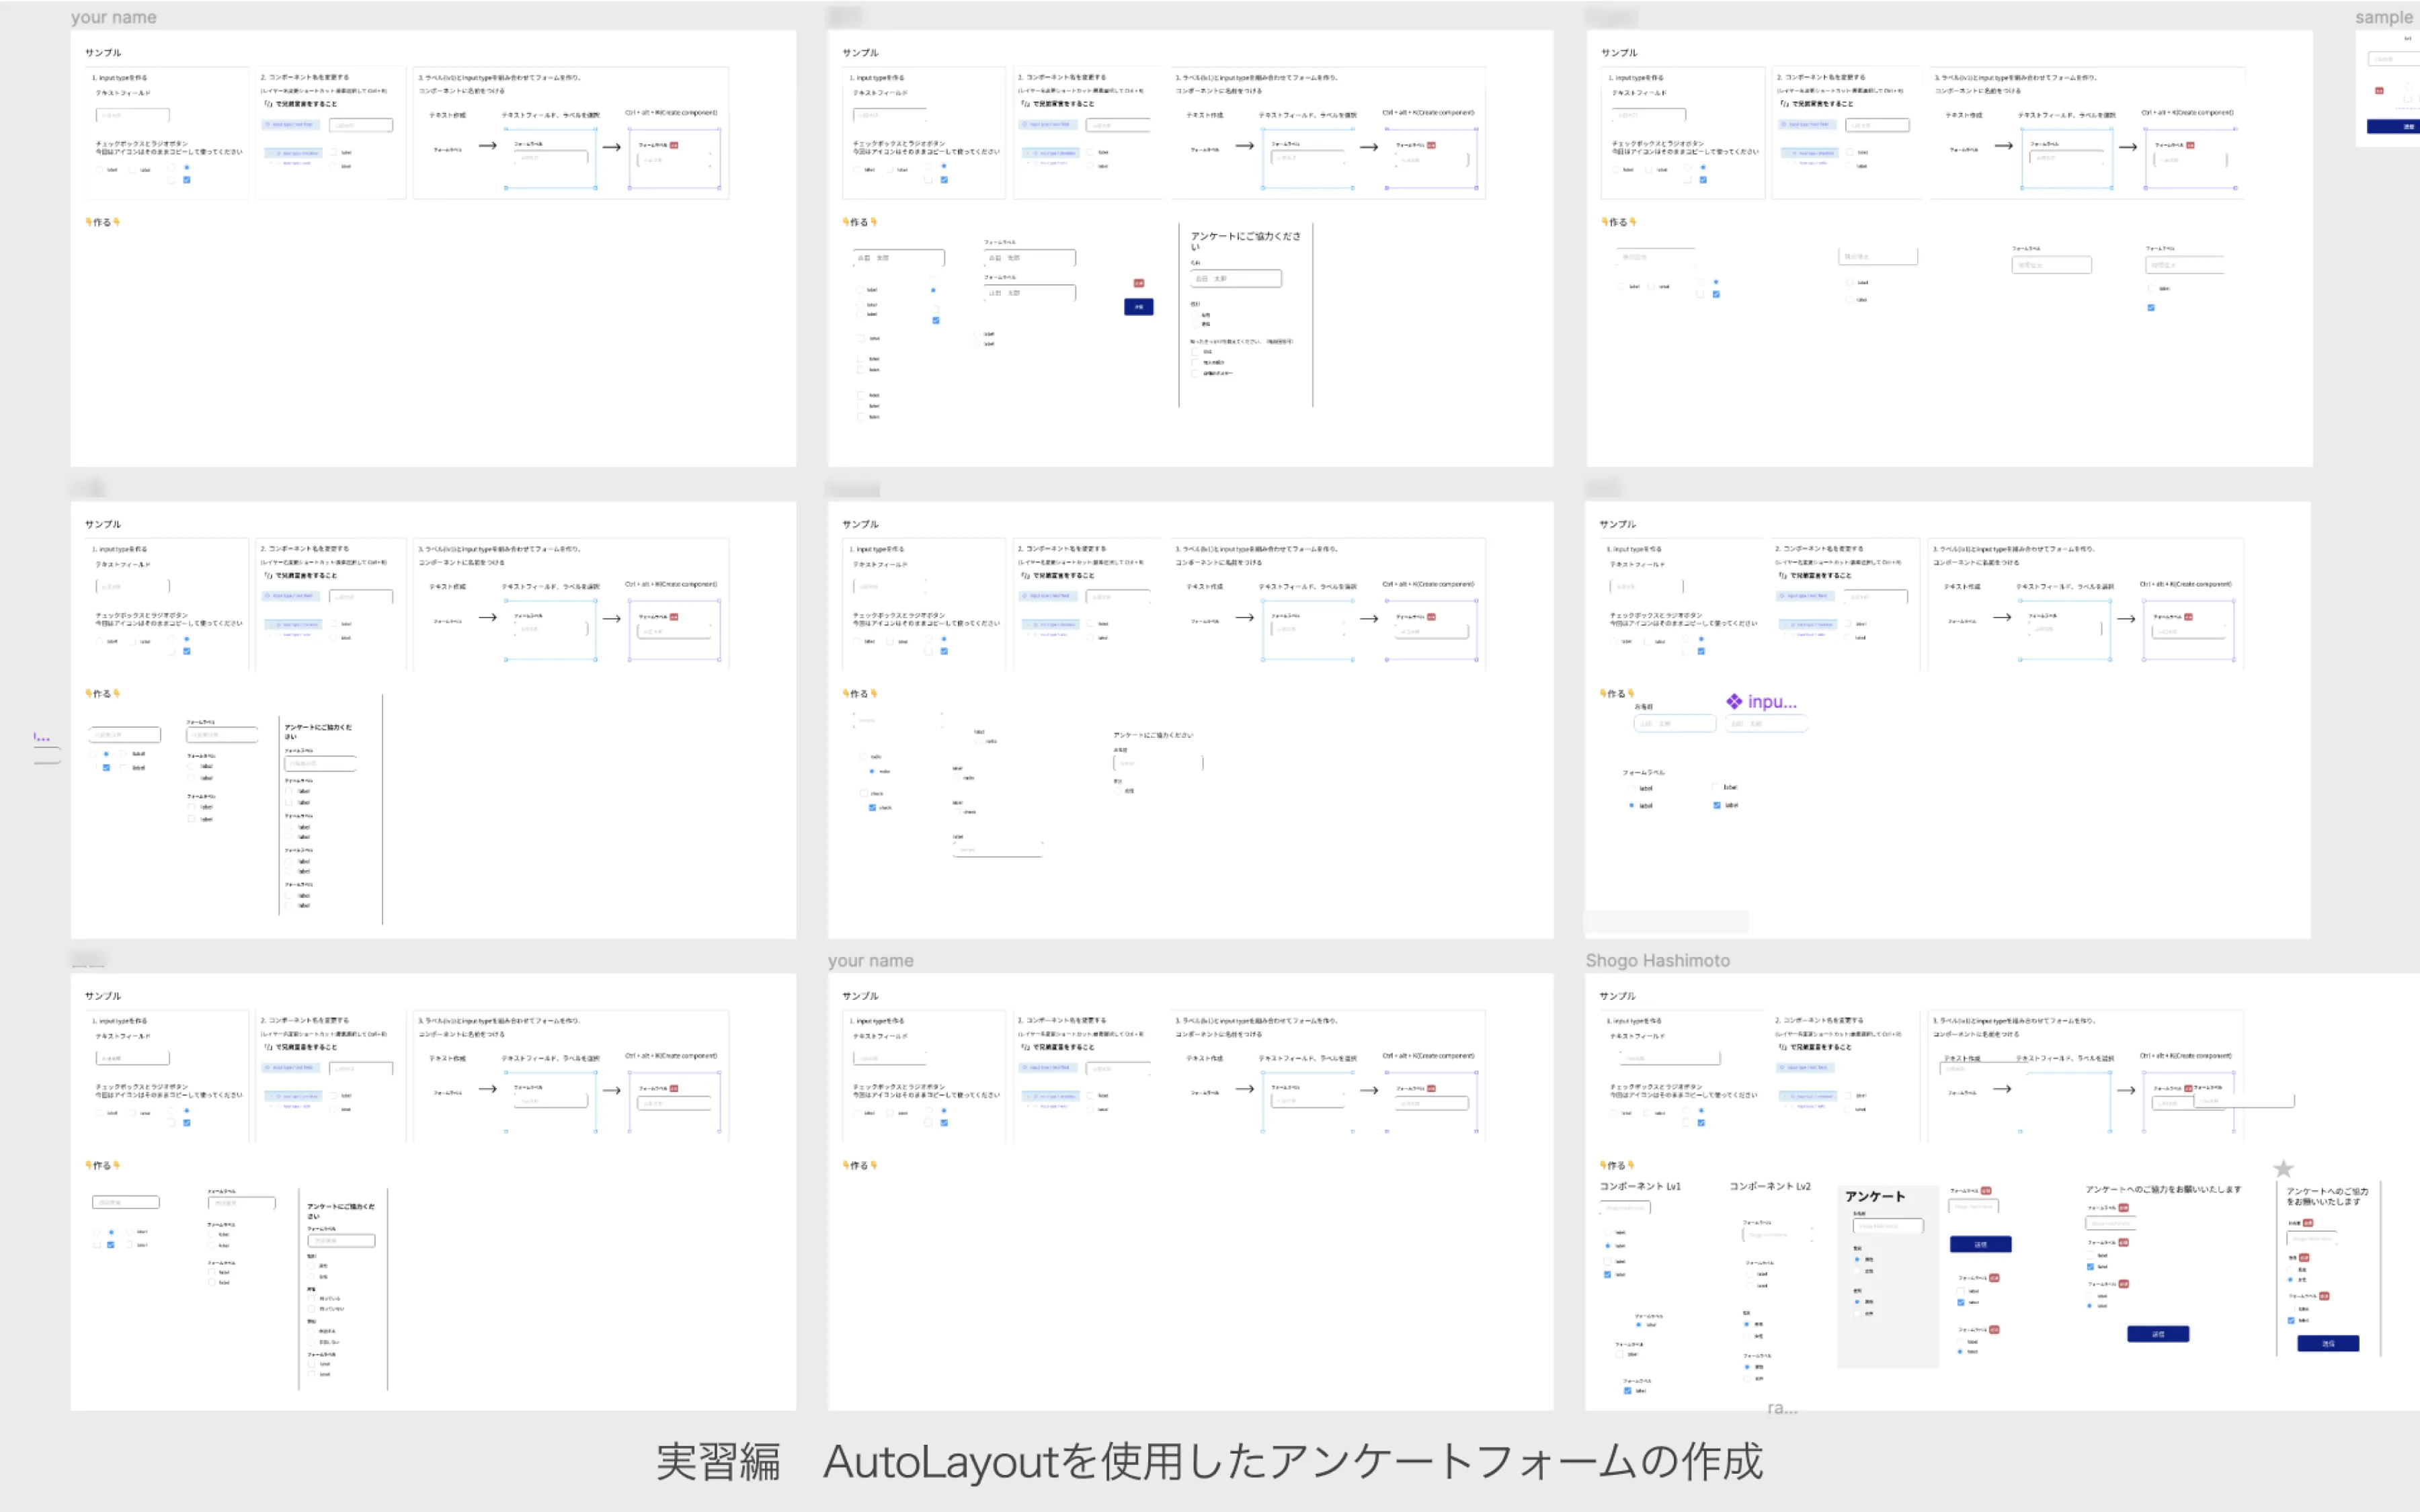Click the purple 'inpu...' component name label
2420x1512 pixels.
click(1770, 701)
